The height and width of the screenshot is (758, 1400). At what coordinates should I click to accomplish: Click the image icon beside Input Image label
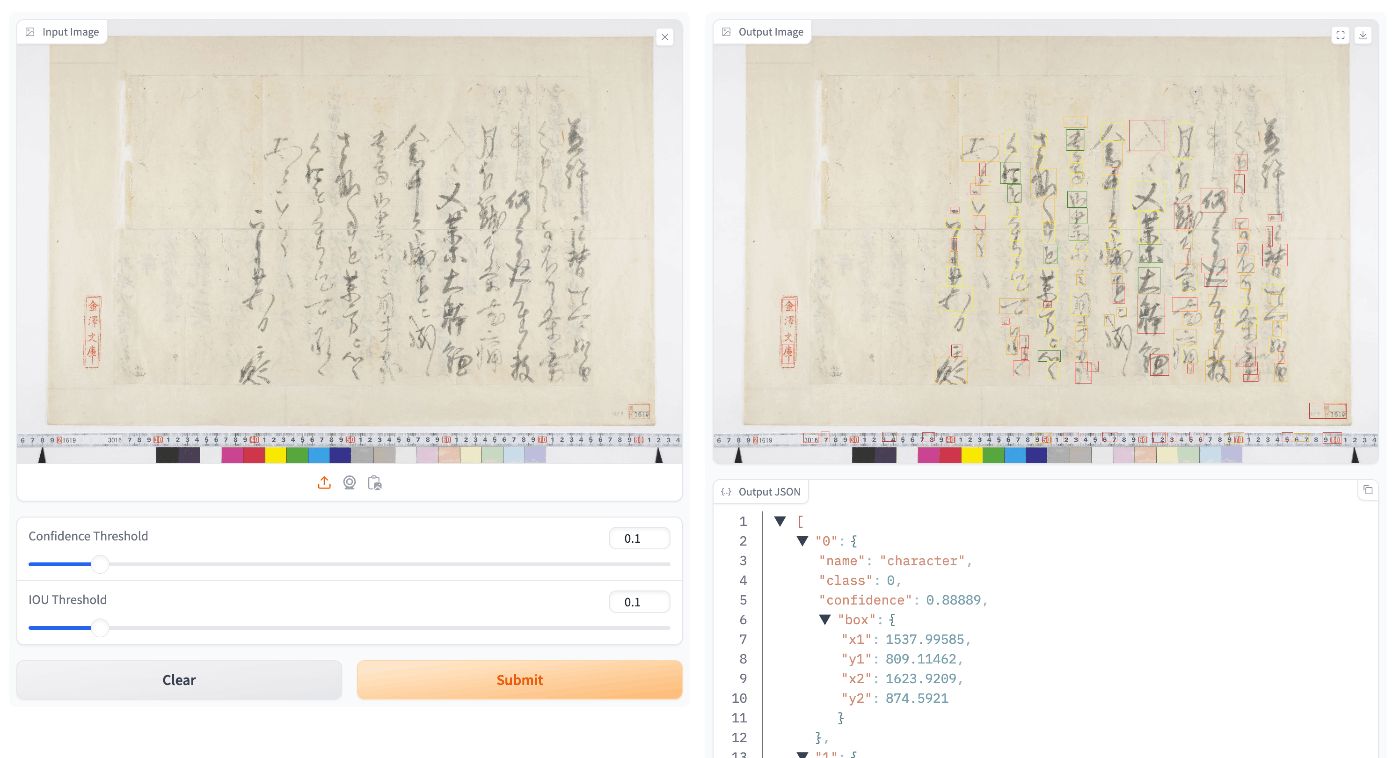coord(30,32)
